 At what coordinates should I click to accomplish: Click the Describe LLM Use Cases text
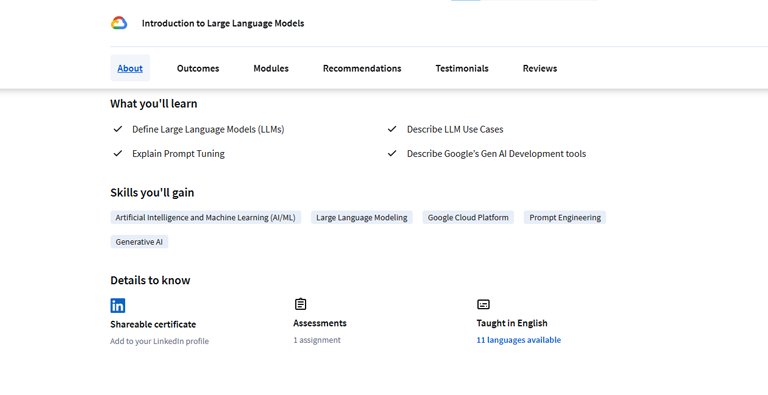[455, 129]
